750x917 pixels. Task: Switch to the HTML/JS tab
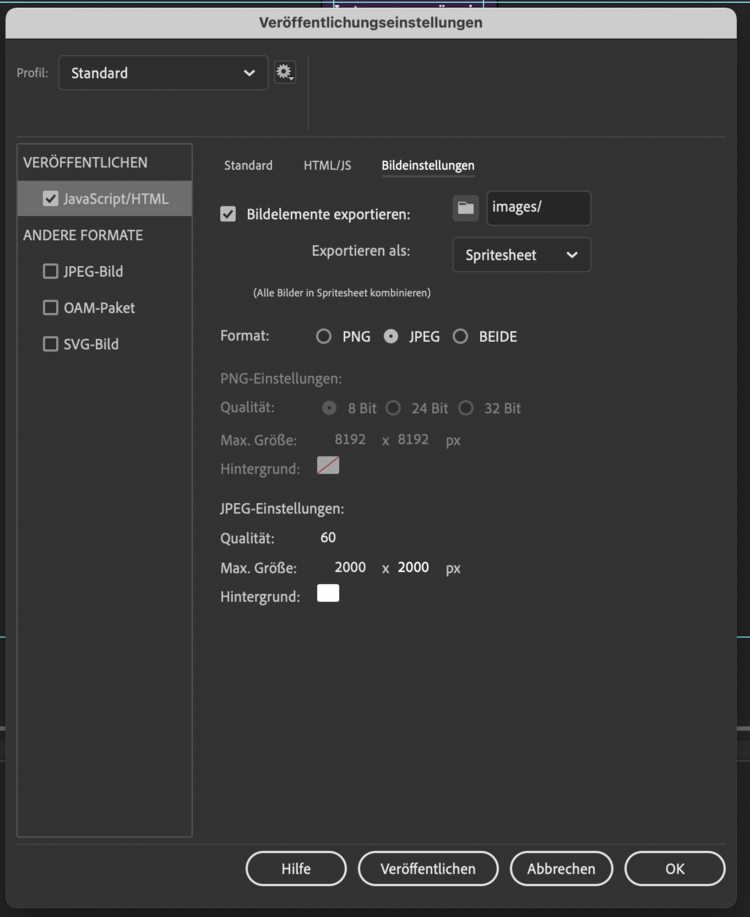(x=326, y=165)
